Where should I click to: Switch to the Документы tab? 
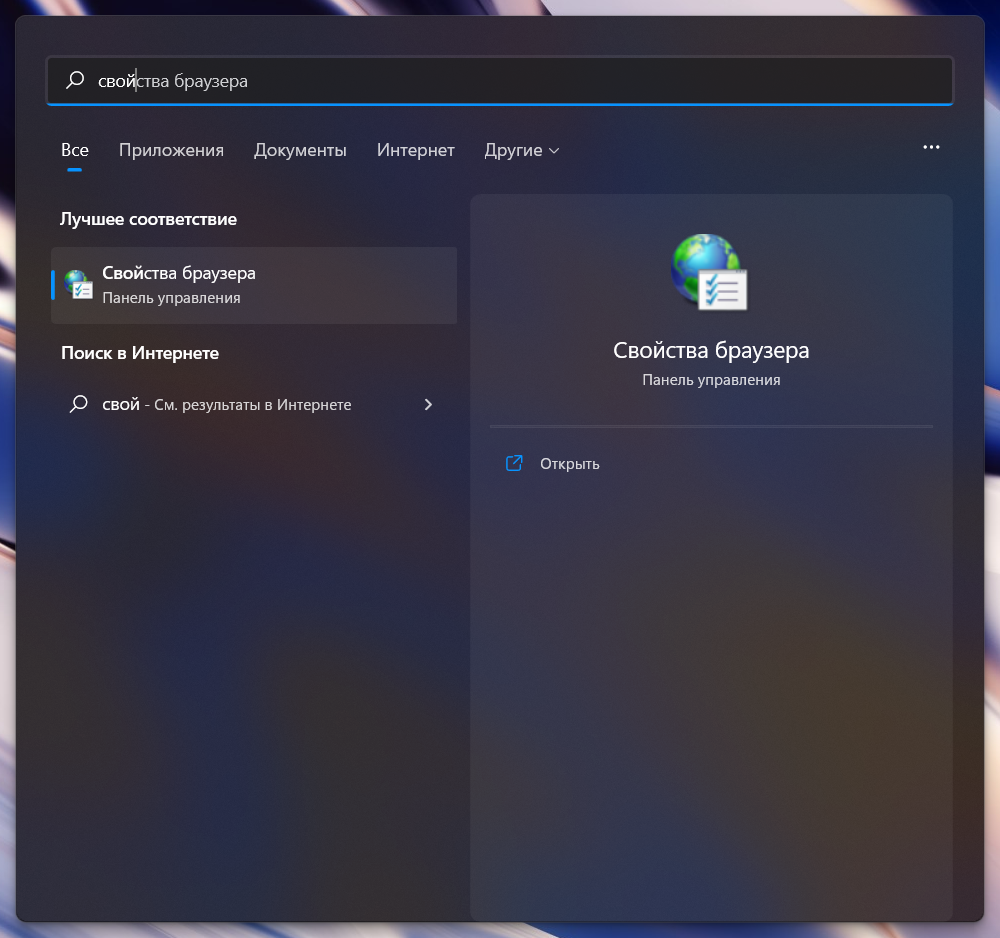tap(300, 150)
